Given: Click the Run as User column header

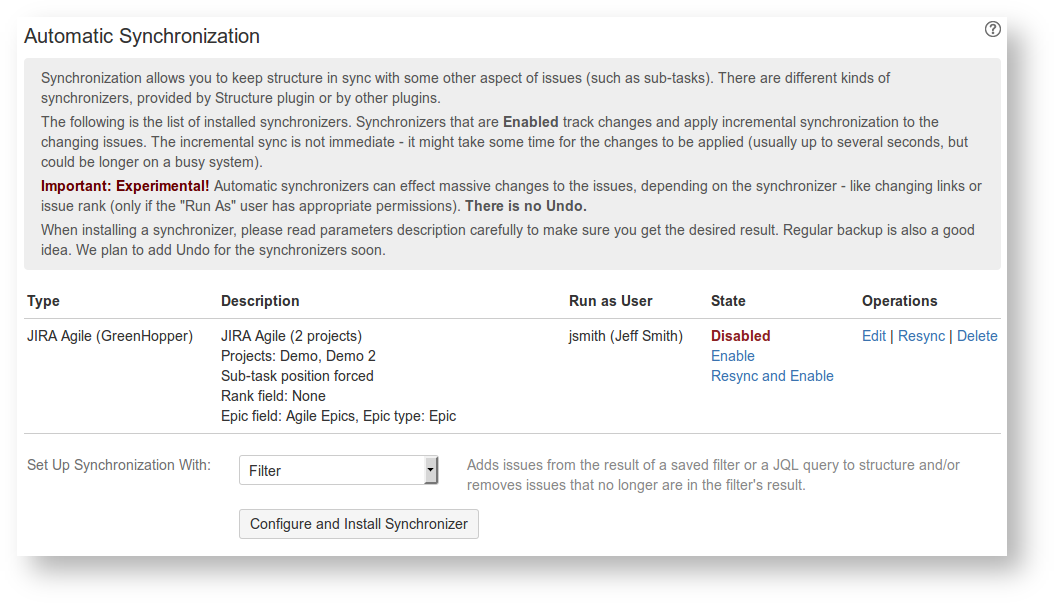Looking at the screenshot, I should pyautogui.click(x=610, y=301).
